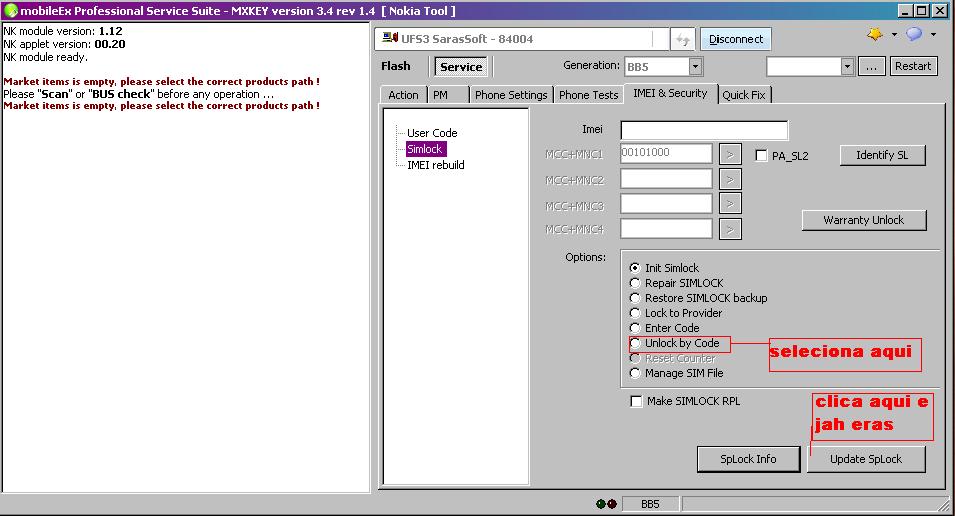This screenshot has height=516, width=955.
Task: Select the Repair SIMLOCK option
Action: click(x=635, y=283)
